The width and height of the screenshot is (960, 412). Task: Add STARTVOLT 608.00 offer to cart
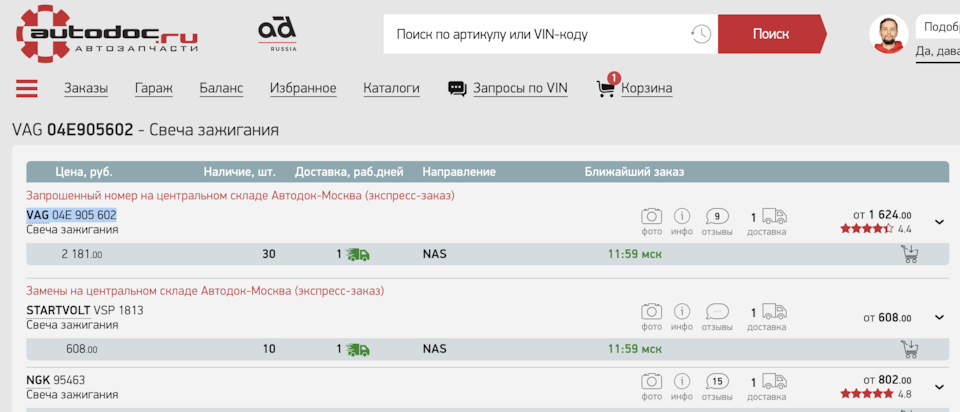coord(910,349)
